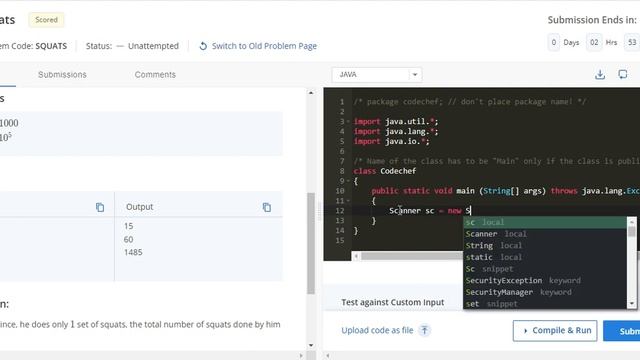
Task: Select 'Sc snippet' autocomplete suggestion
Action: (x=545, y=269)
